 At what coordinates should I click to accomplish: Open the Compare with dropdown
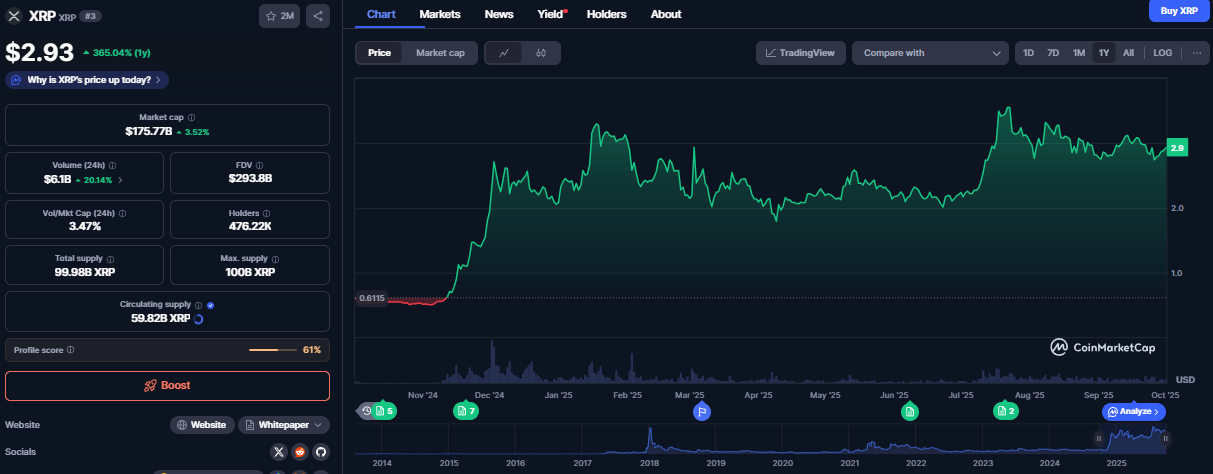(930, 53)
